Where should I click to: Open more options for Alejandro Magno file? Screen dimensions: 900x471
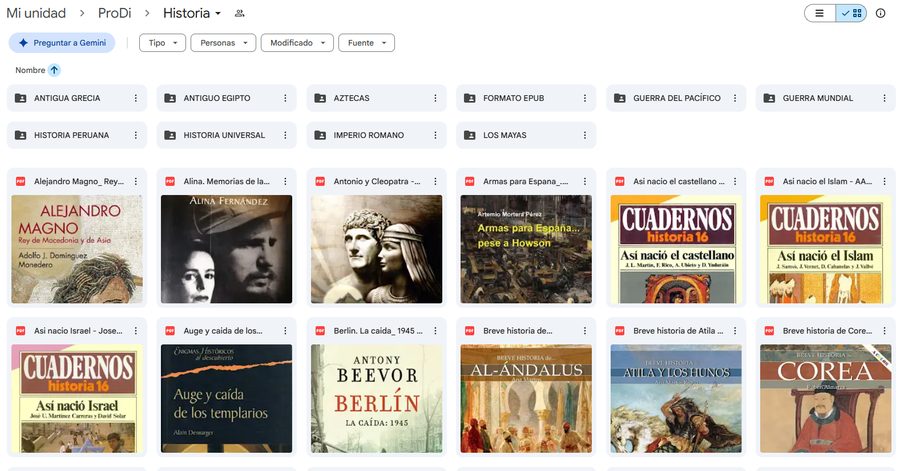point(135,181)
